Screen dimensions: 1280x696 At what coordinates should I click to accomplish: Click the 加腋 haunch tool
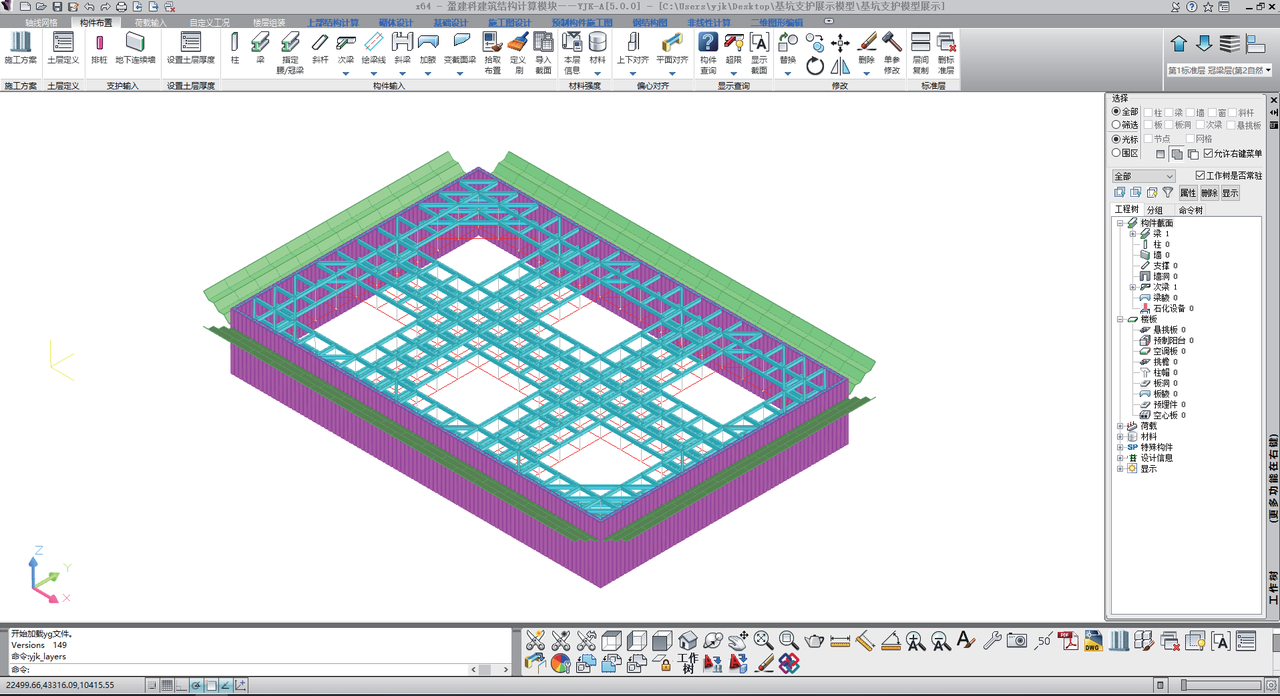tap(428, 48)
